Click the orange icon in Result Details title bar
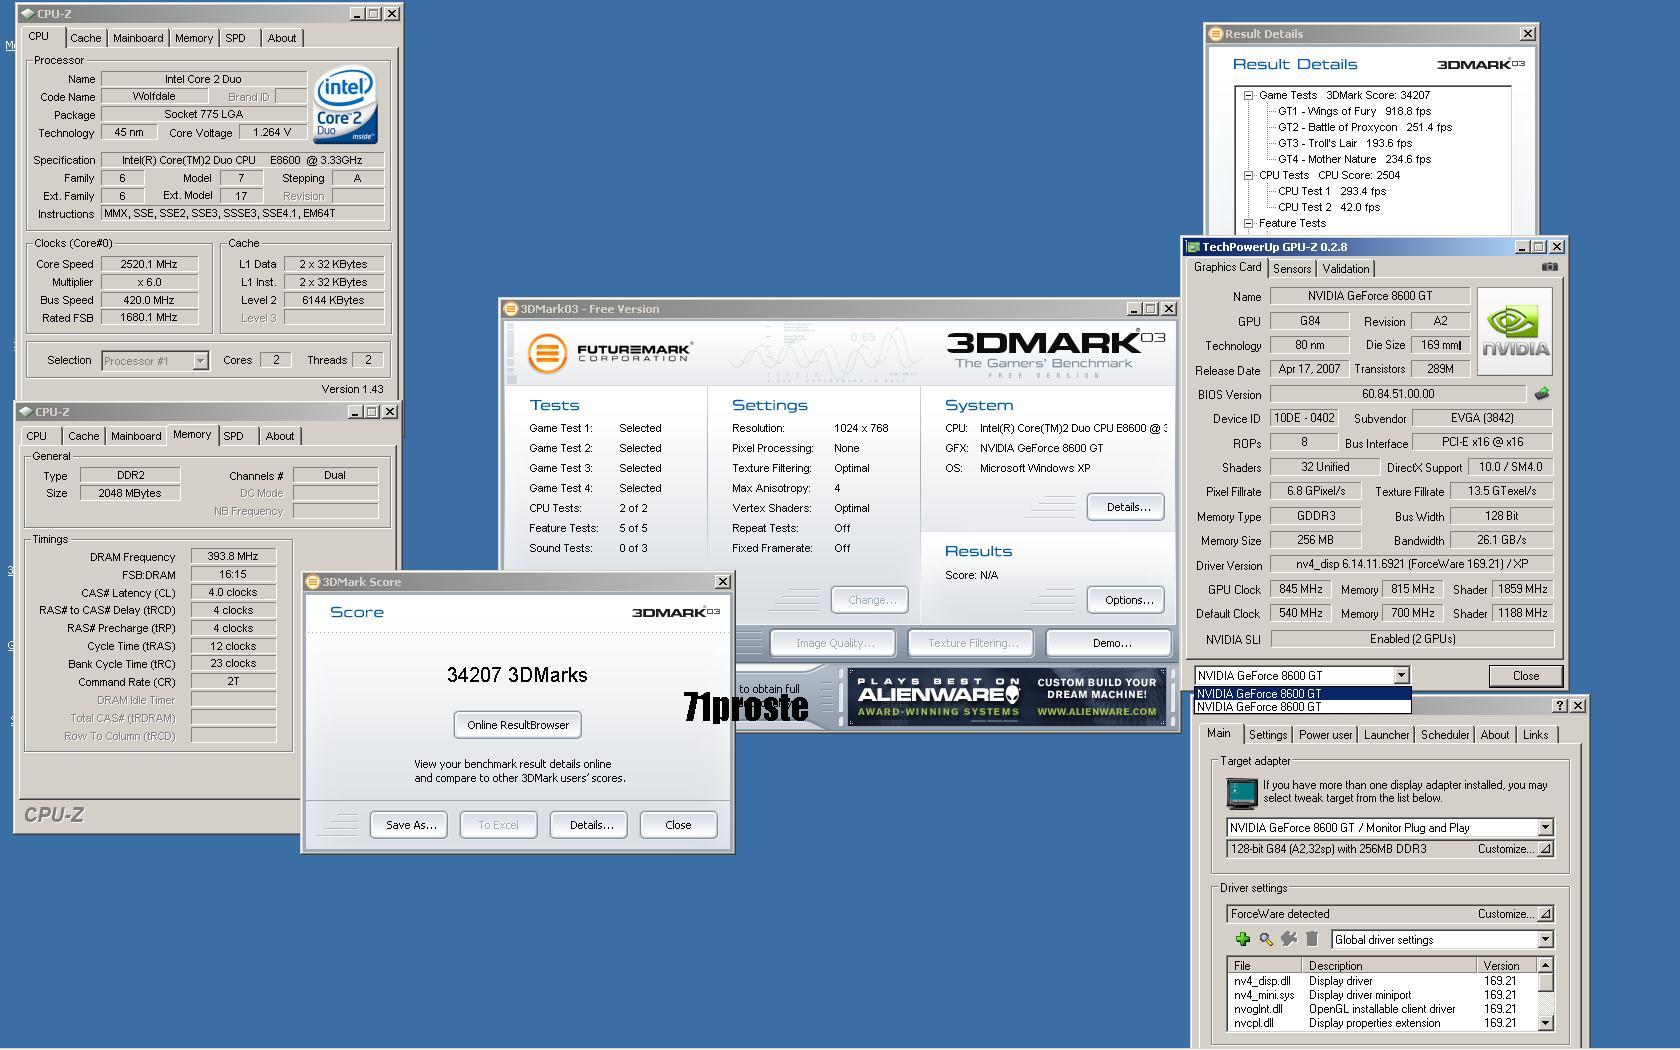 pyautogui.click(x=1216, y=34)
